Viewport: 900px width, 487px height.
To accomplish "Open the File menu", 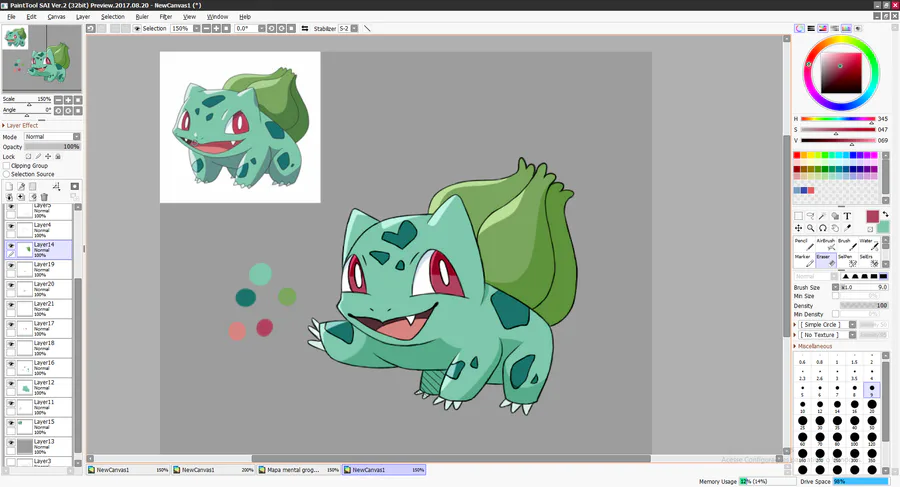I will click(x=11, y=17).
